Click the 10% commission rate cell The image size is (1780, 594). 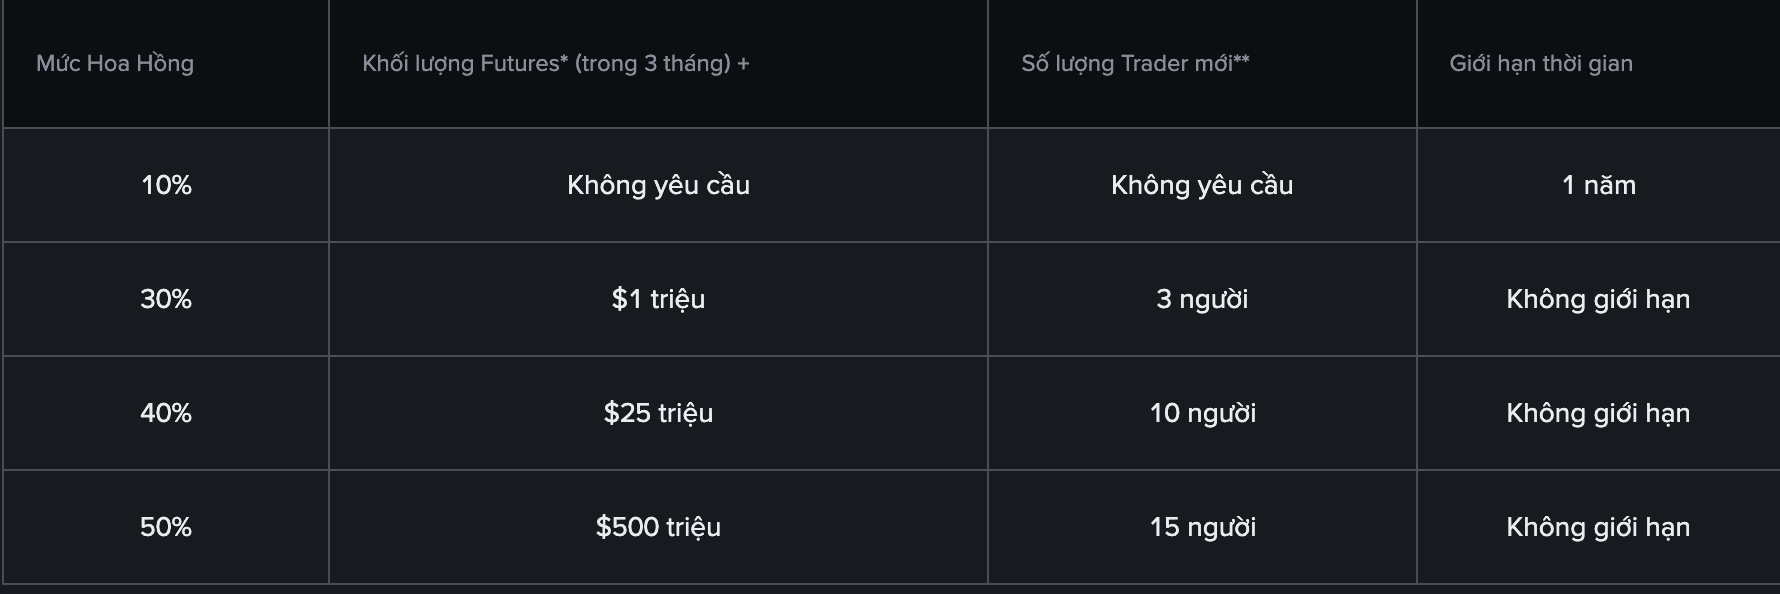tap(166, 185)
